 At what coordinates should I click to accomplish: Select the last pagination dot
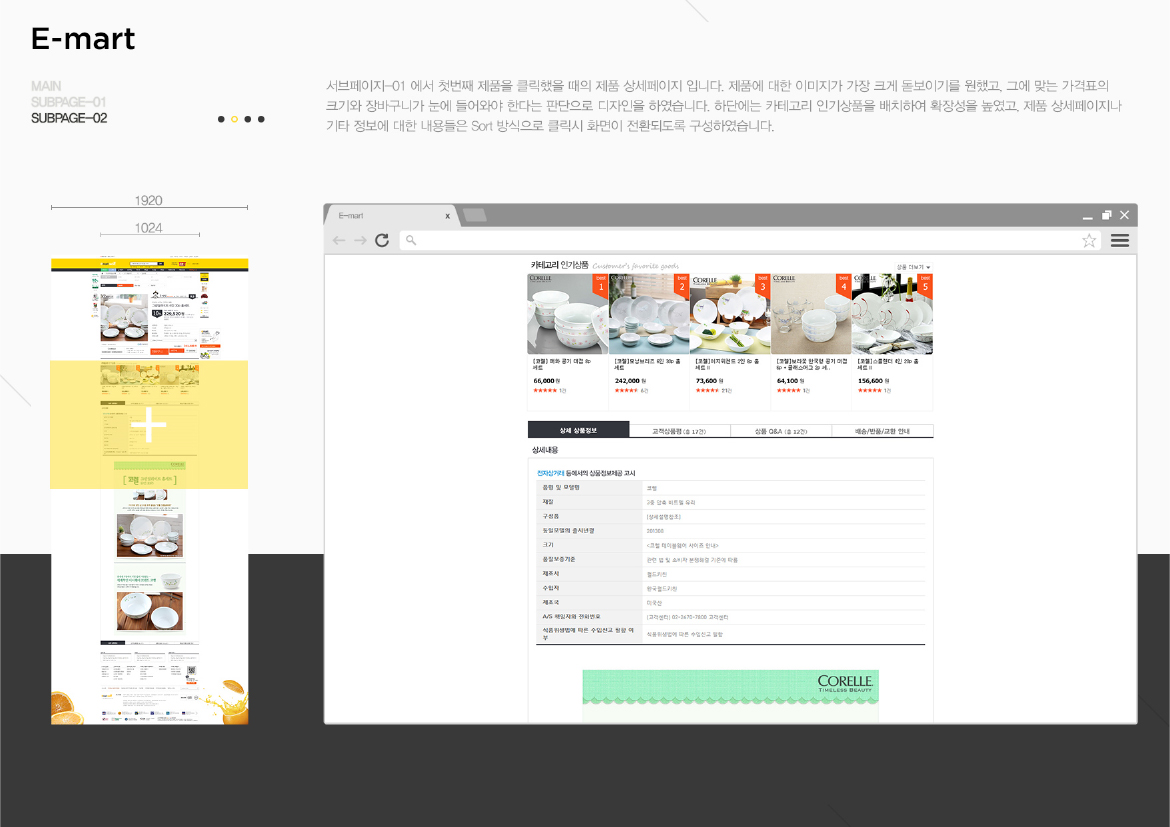[261, 119]
